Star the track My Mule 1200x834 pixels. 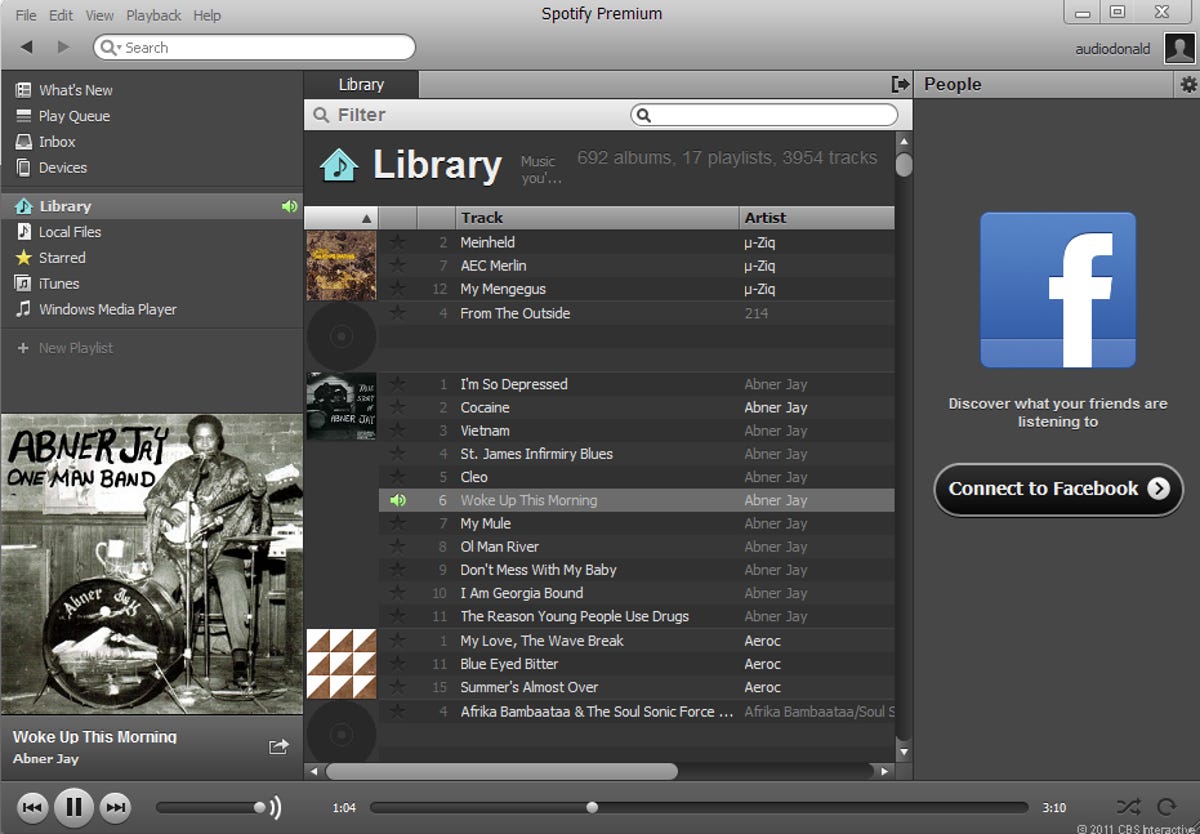[x=398, y=523]
